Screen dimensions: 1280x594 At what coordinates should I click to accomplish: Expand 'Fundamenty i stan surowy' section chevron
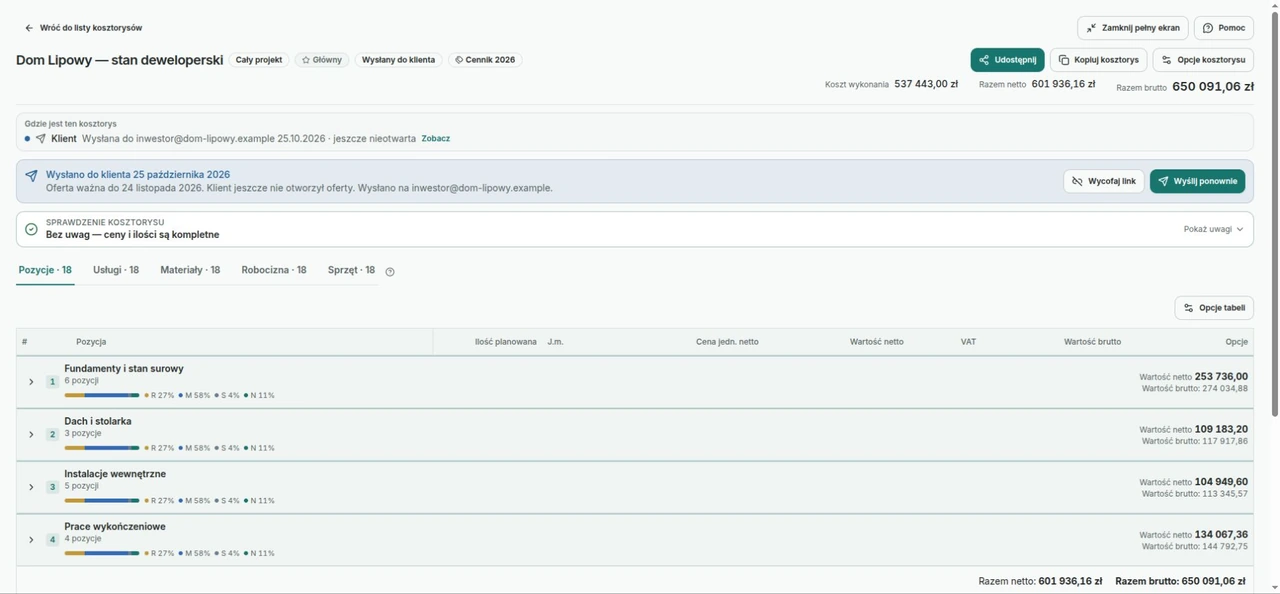[x=31, y=382]
